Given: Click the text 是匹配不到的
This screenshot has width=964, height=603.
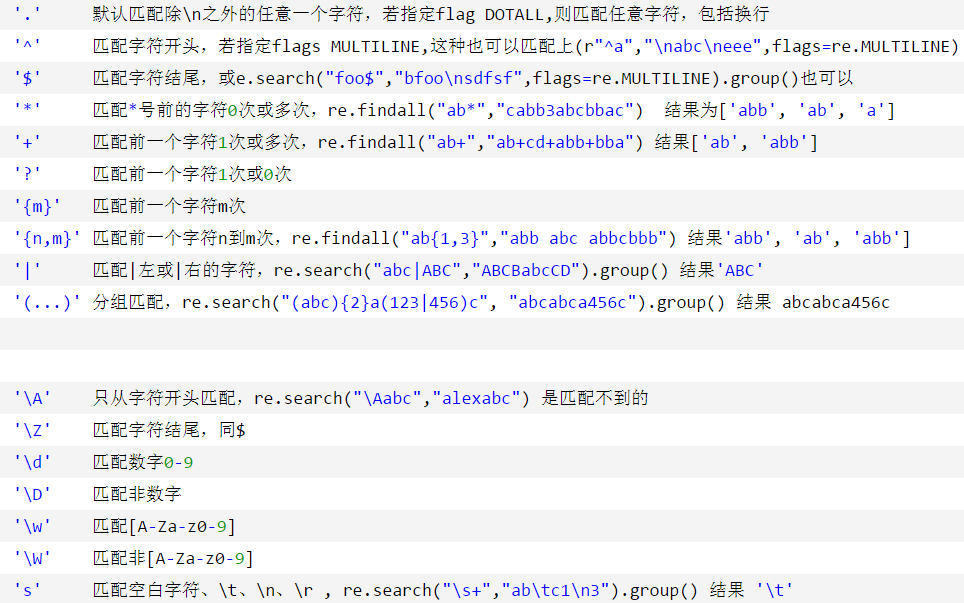Looking at the screenshot, I should (x=595, y=398).
